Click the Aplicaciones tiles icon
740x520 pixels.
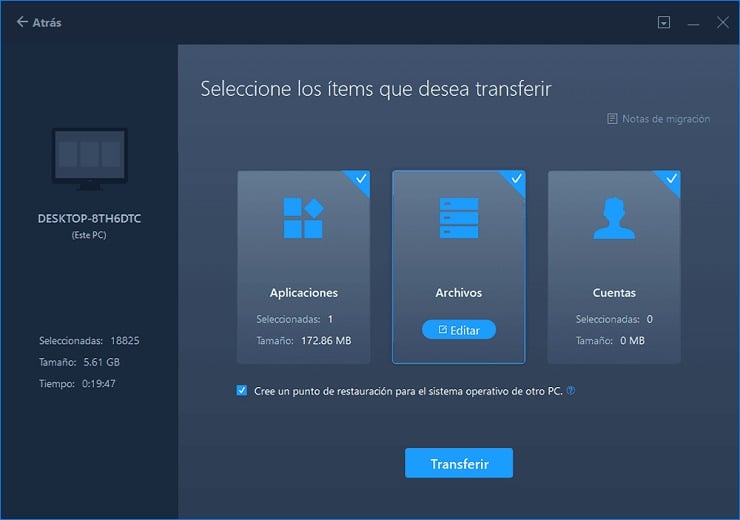coord(303,218)
